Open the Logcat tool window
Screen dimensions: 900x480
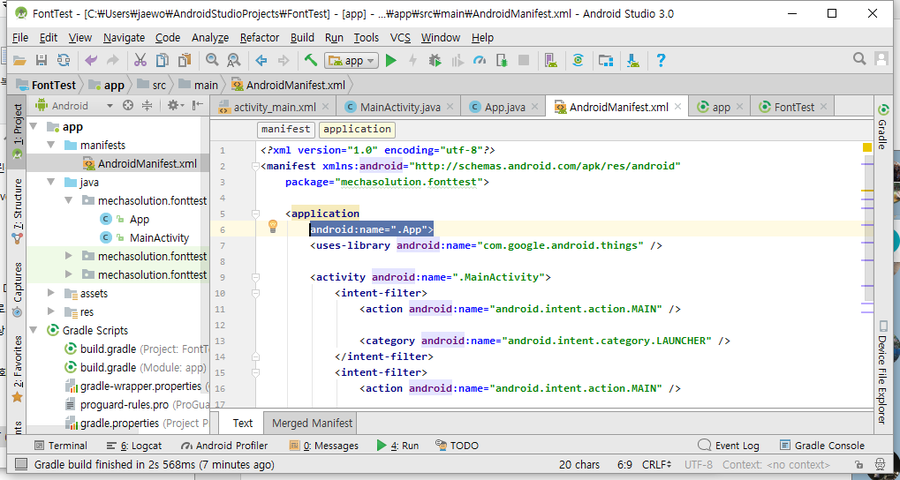click(134, 446)
